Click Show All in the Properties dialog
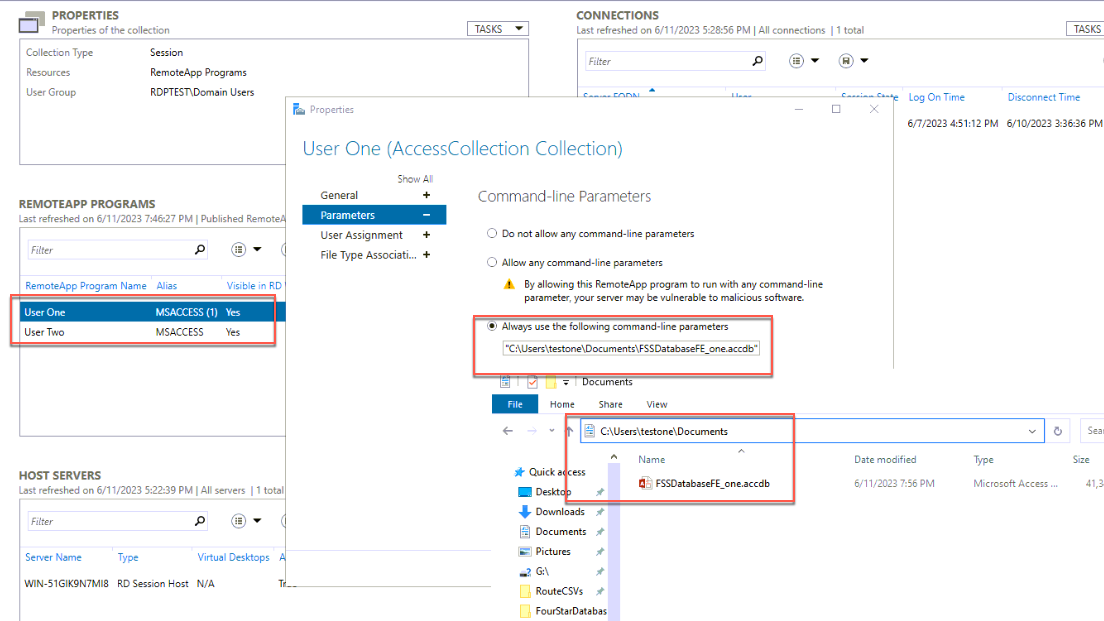Image resolution: width=1104 pixels, height=621 pixels. pyautogui.click(x=415, y=178)
